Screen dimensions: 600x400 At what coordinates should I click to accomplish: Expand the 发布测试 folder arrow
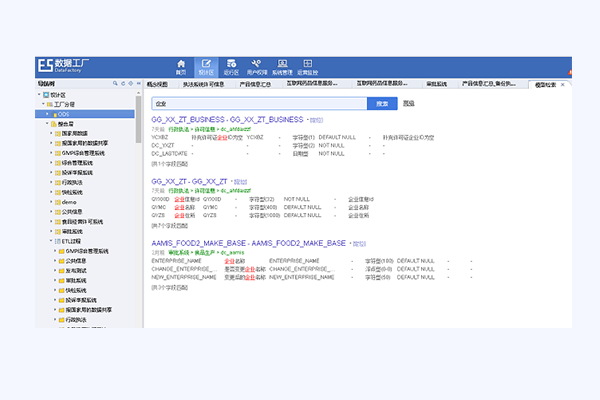(x=55, y=270)
